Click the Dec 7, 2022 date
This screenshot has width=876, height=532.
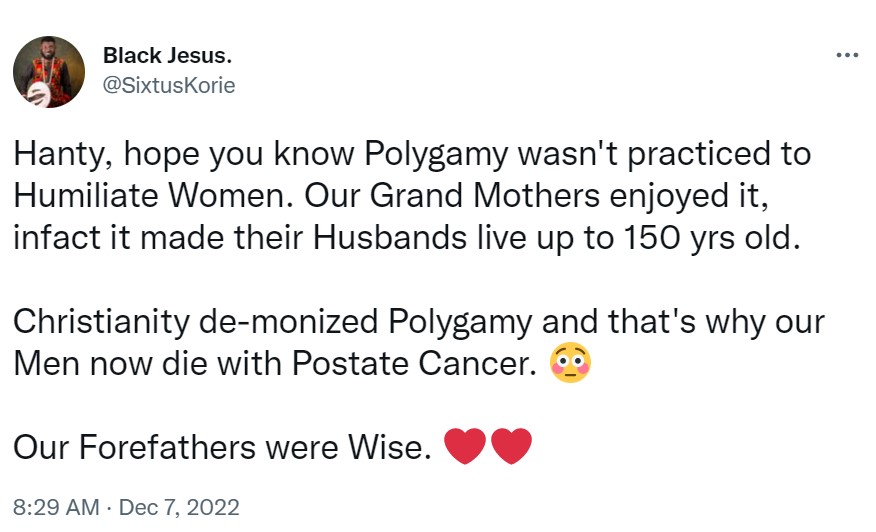pyautogui.click(x=179, y=507)
